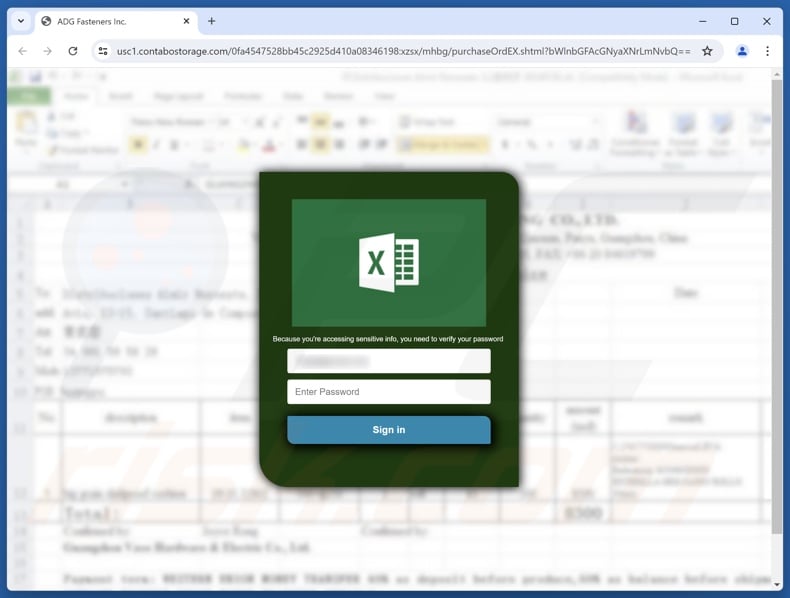The width and height of the screenshot is (790, 598).
Task: Click the verify your password message
Action: click(388, 339)
